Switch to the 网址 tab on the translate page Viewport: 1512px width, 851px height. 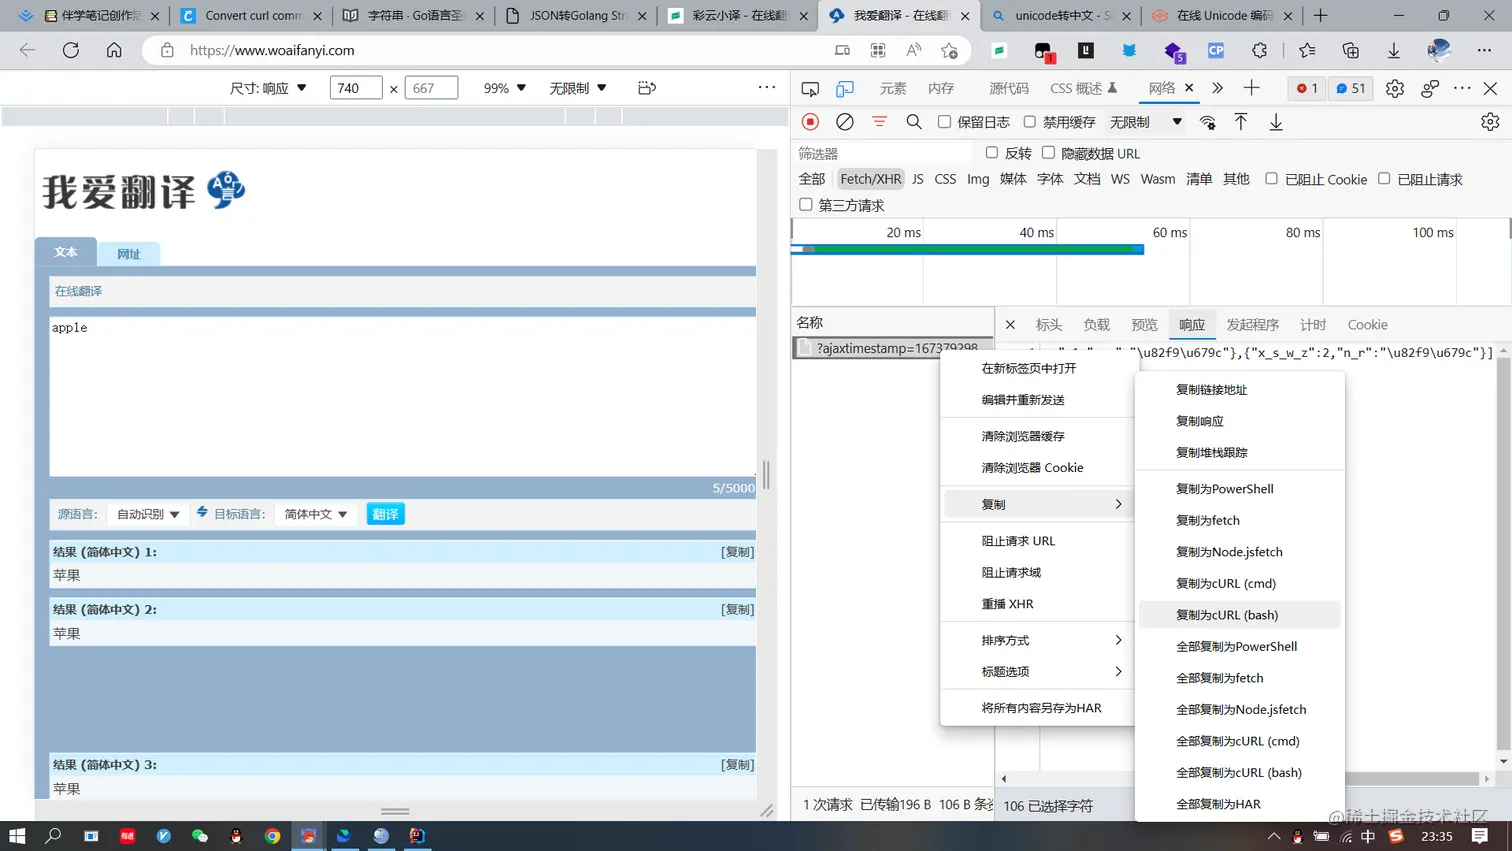[x=129, y=254]
